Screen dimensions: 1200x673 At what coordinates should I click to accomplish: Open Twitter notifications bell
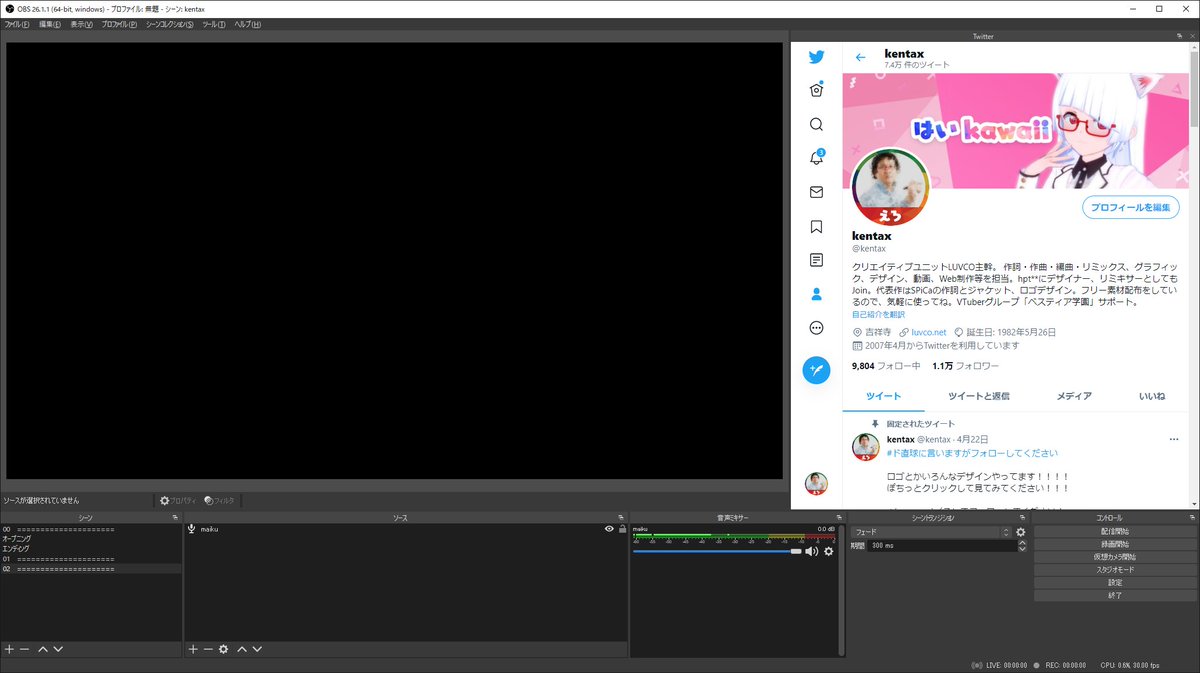(816, 158)
